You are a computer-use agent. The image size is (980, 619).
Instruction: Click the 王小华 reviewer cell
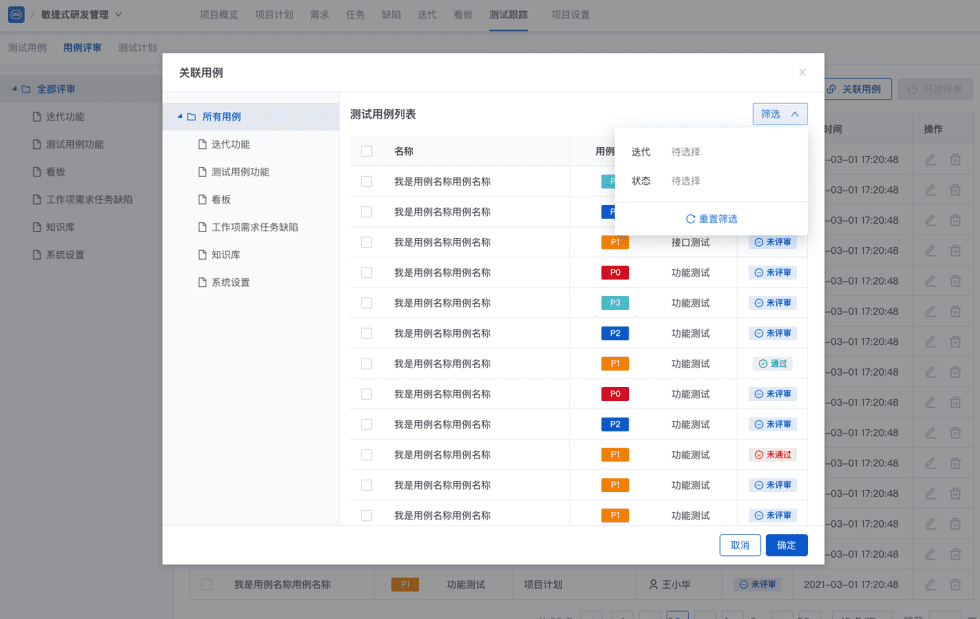(669, 585)
